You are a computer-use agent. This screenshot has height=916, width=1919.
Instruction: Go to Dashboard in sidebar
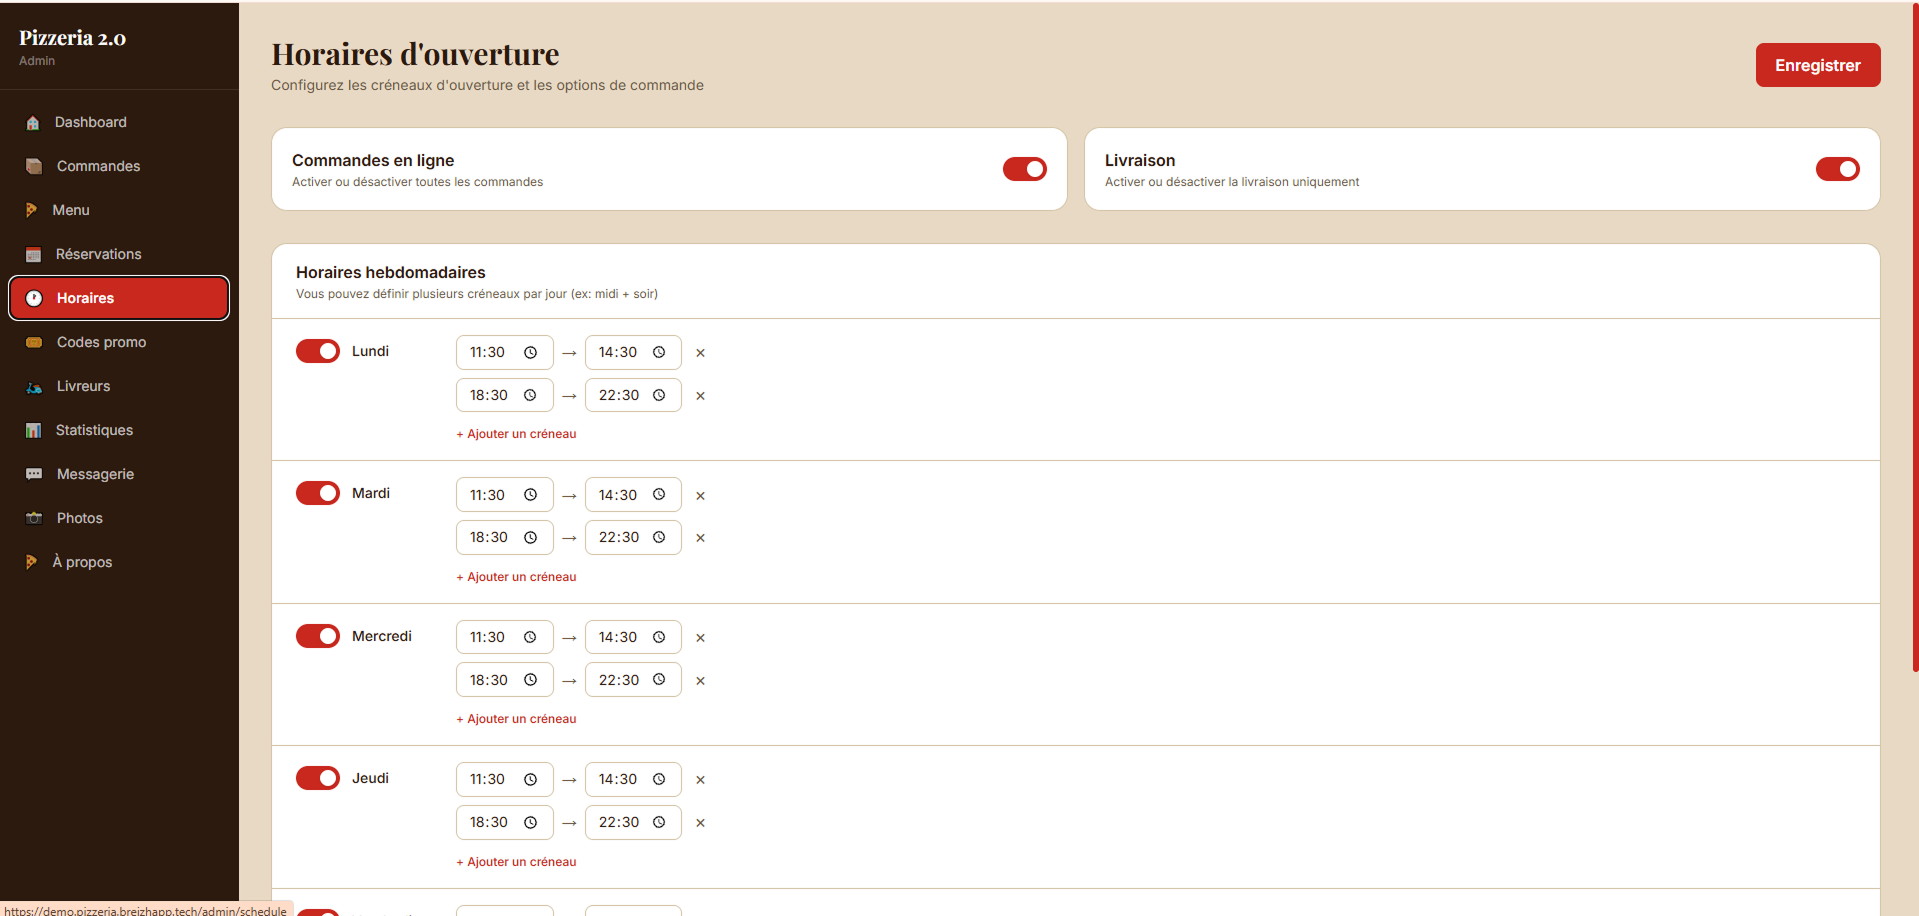click(119, 122)
